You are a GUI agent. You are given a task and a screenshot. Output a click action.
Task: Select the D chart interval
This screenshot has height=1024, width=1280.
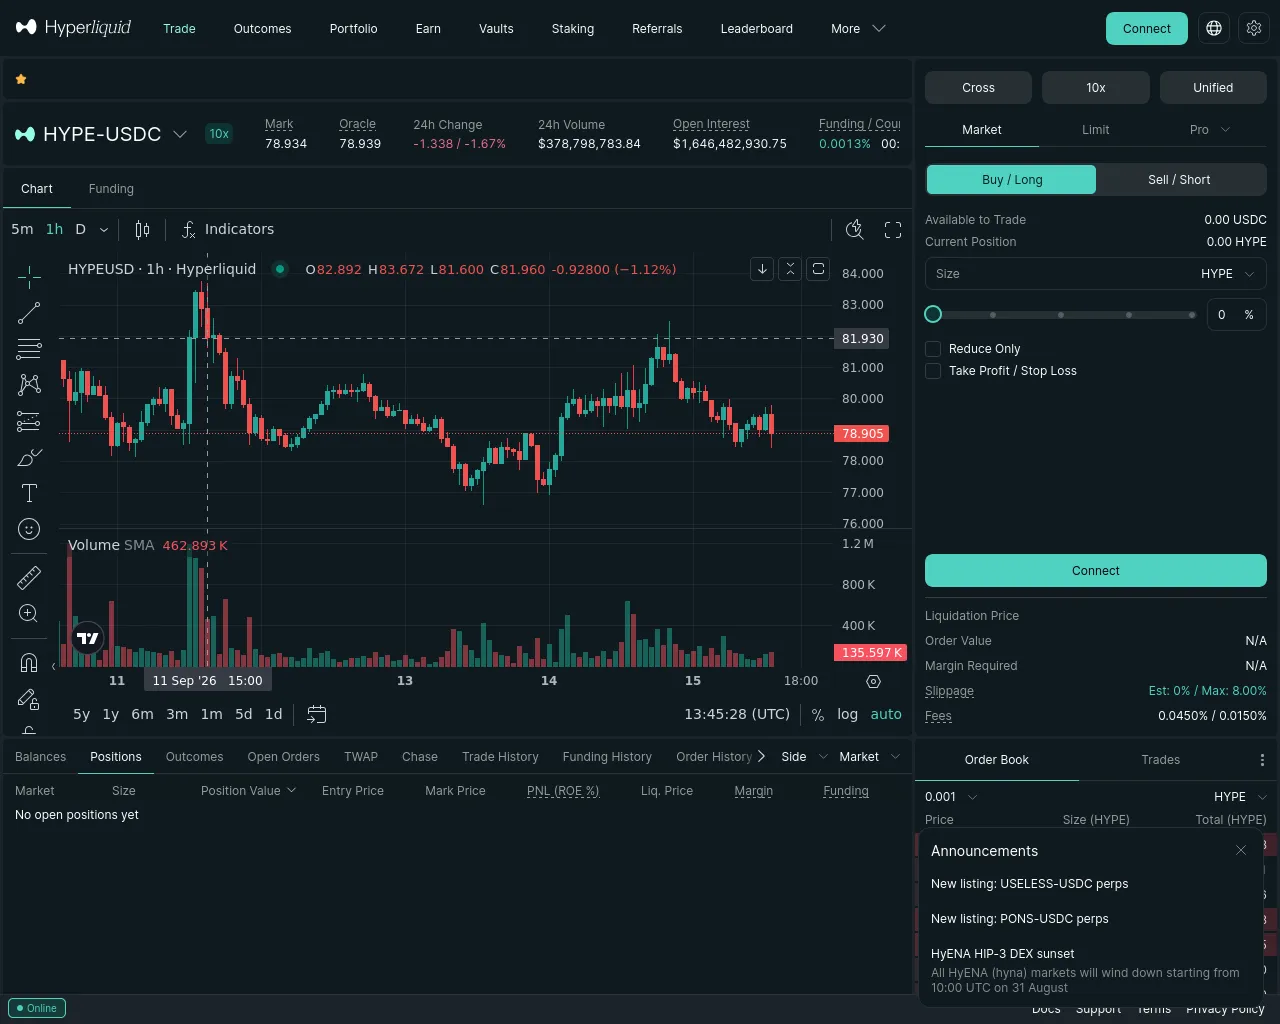80,229
